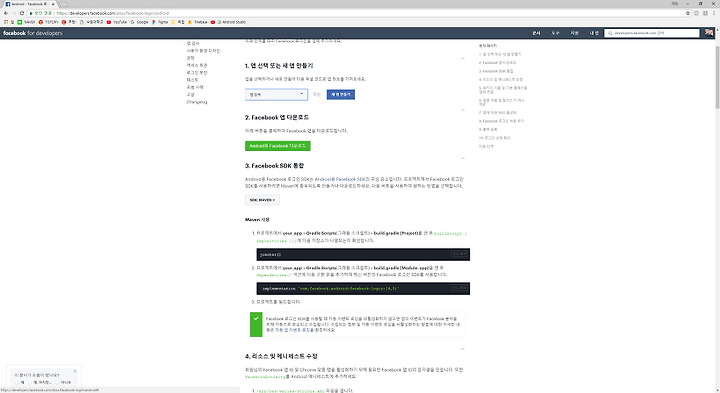Open Changelog in the left sidebar

[x=197, y=102]
